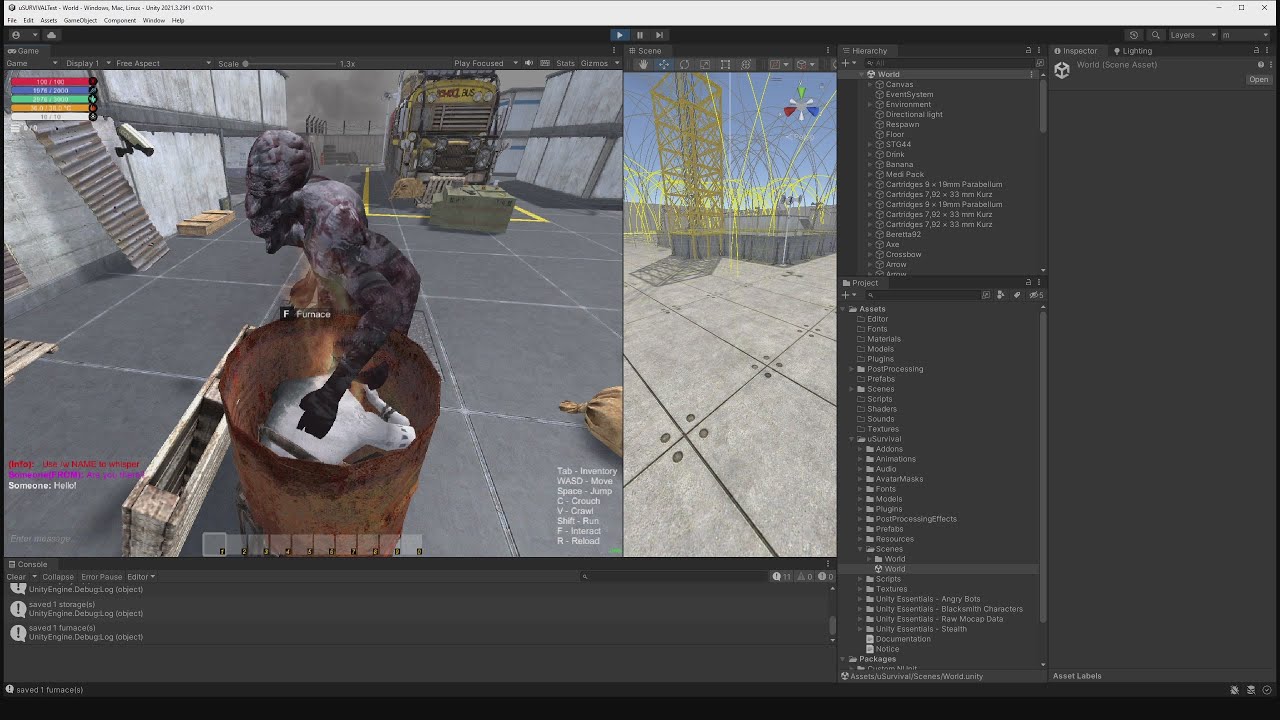Select the Prefabs folder under Assets

(x=881, y=379)
